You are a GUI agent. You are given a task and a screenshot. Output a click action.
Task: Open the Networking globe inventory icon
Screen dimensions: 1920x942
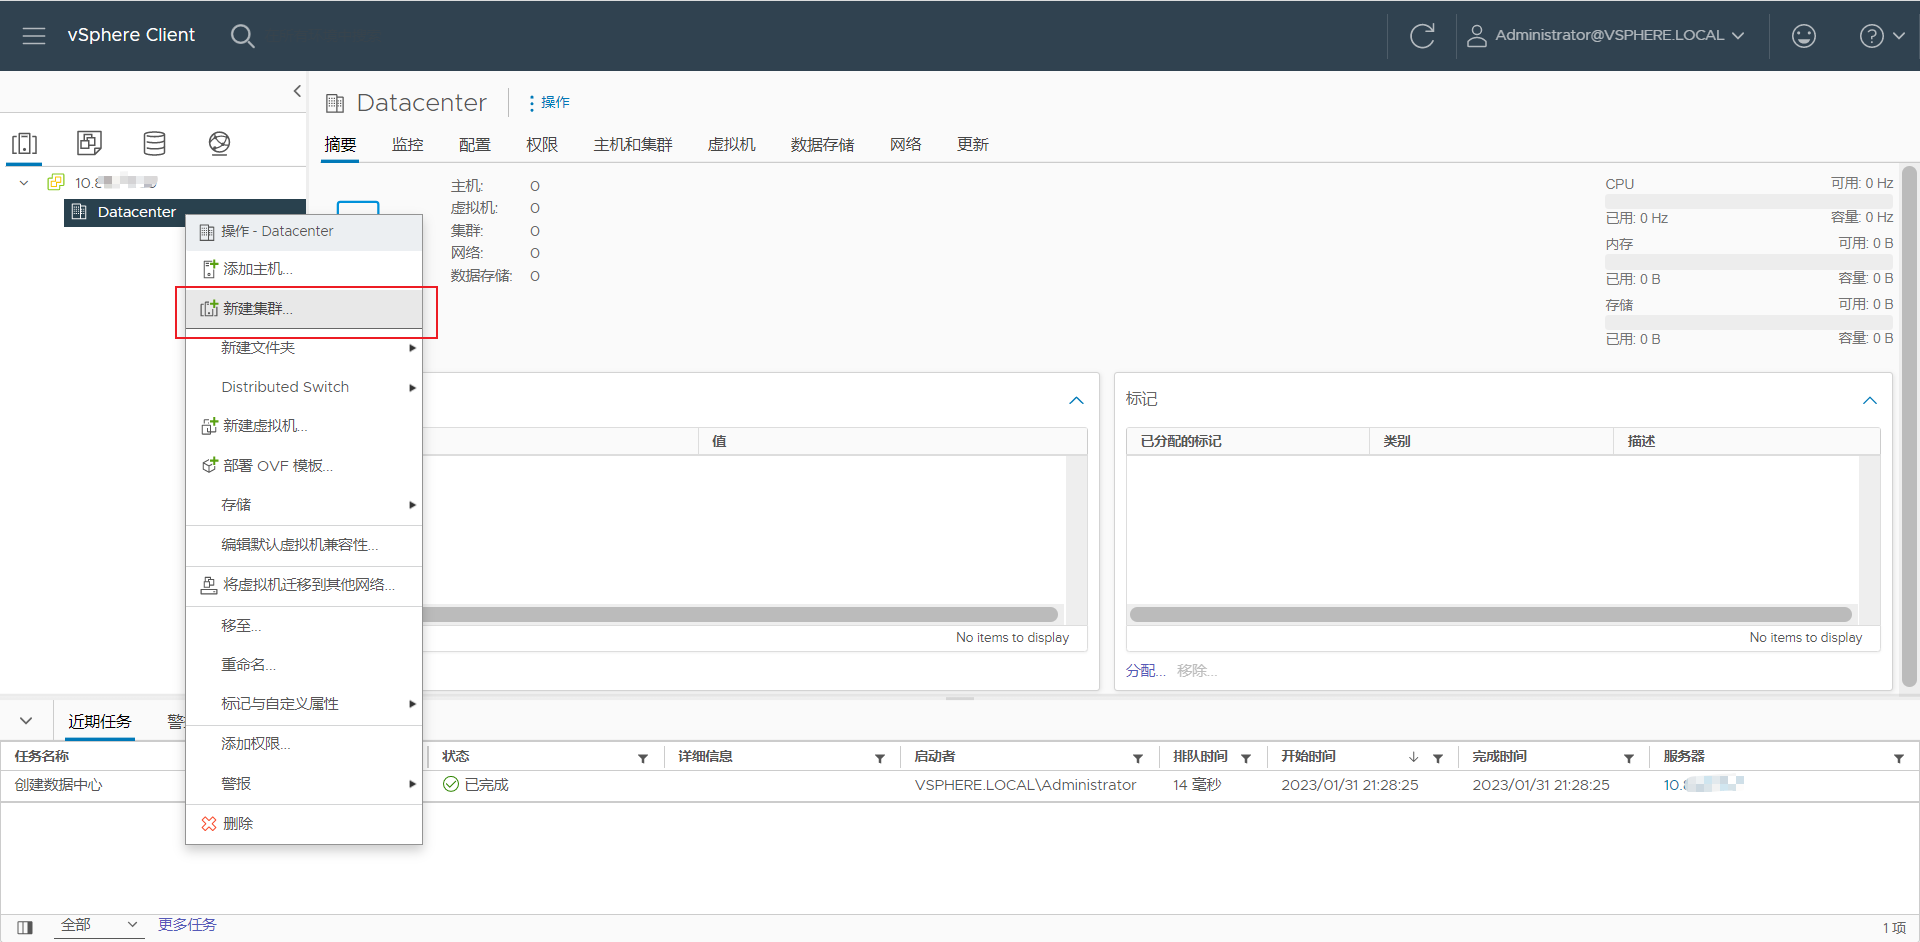(219, 143)
